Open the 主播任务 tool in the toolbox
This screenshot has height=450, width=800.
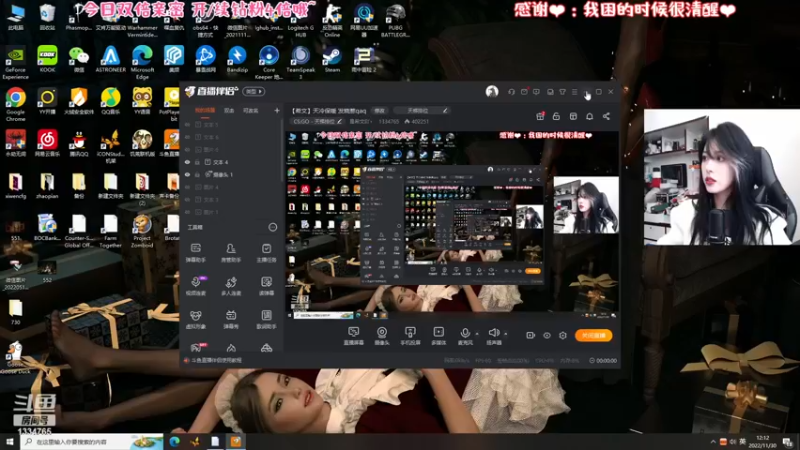tap(266, 253)
